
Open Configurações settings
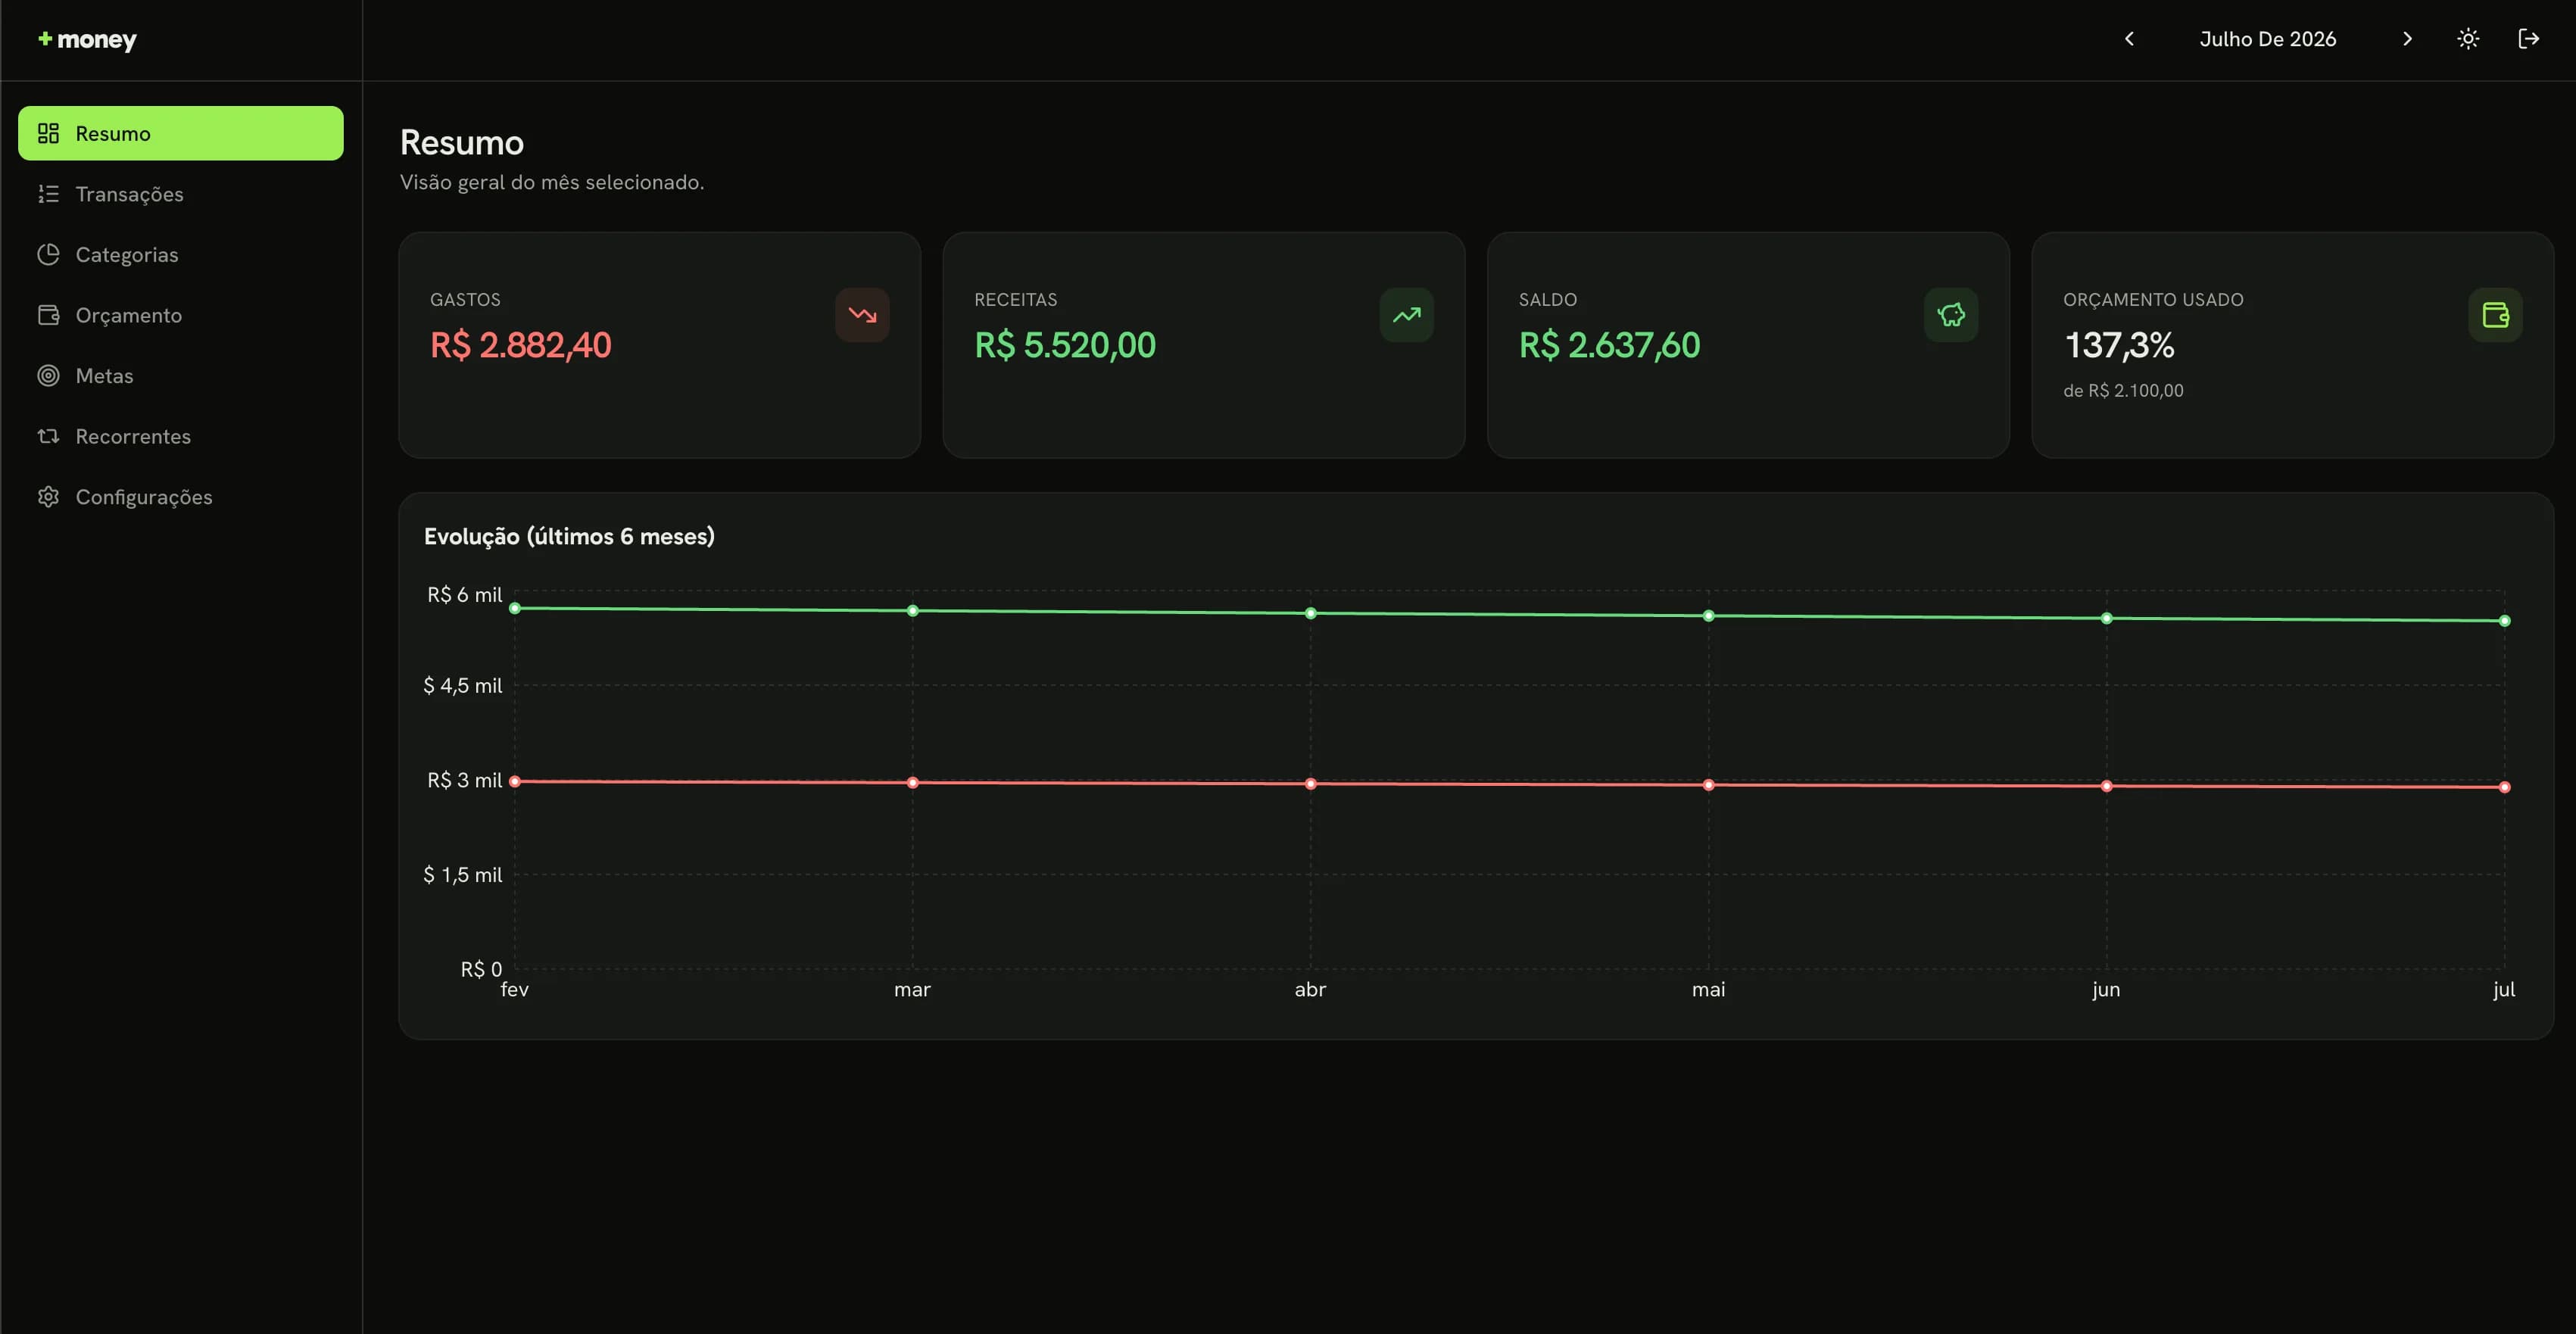point(180,497)
